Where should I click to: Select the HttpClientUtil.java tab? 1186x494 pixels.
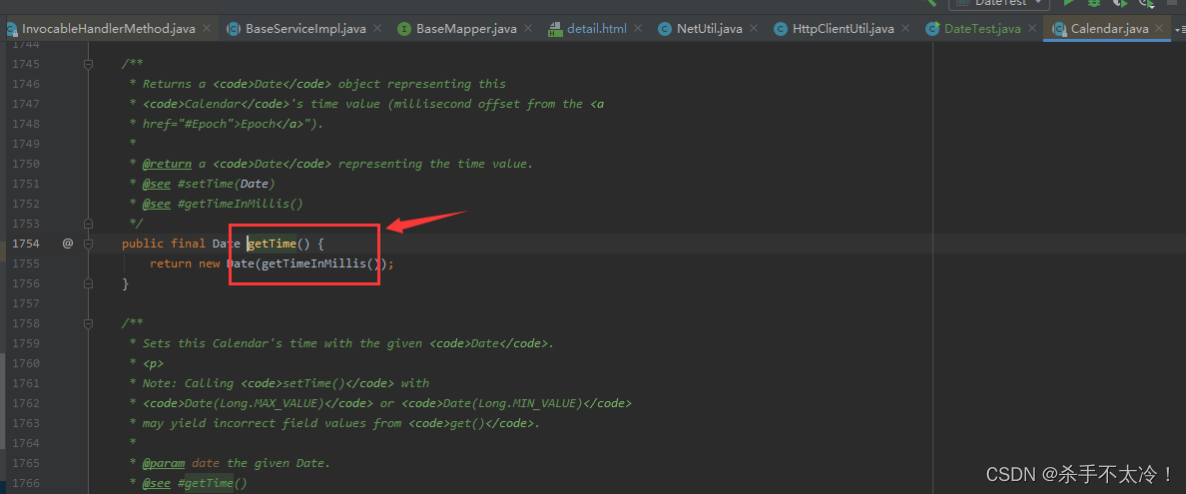843,29
